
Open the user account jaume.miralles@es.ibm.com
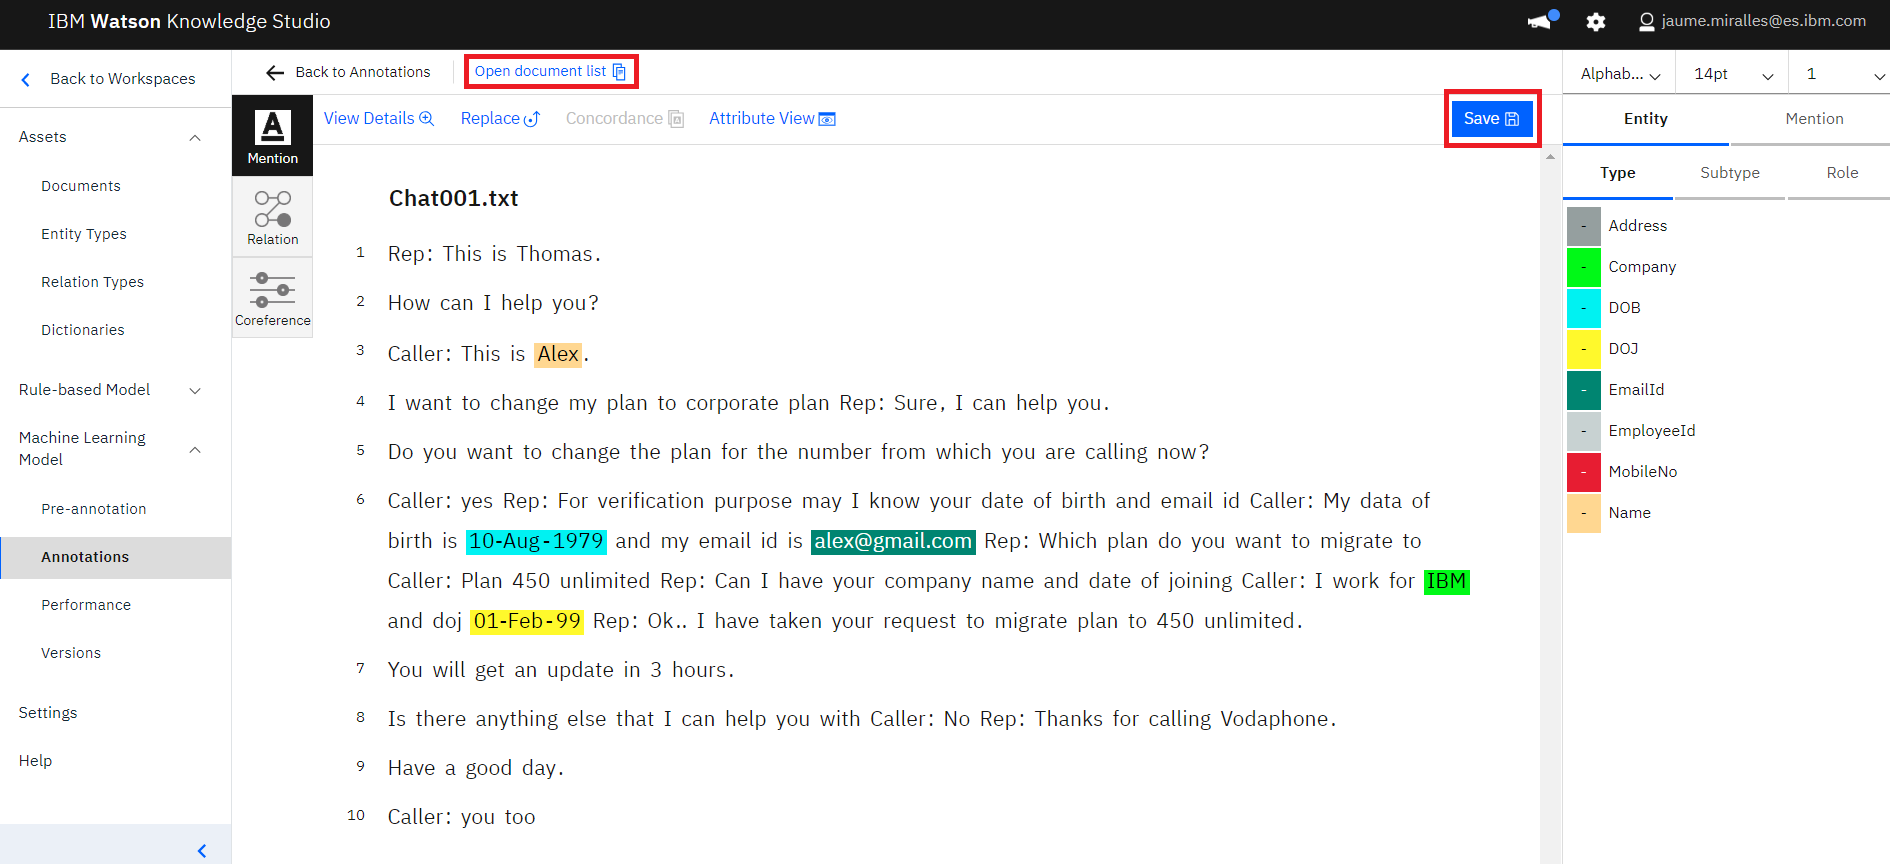[1752, 21]
